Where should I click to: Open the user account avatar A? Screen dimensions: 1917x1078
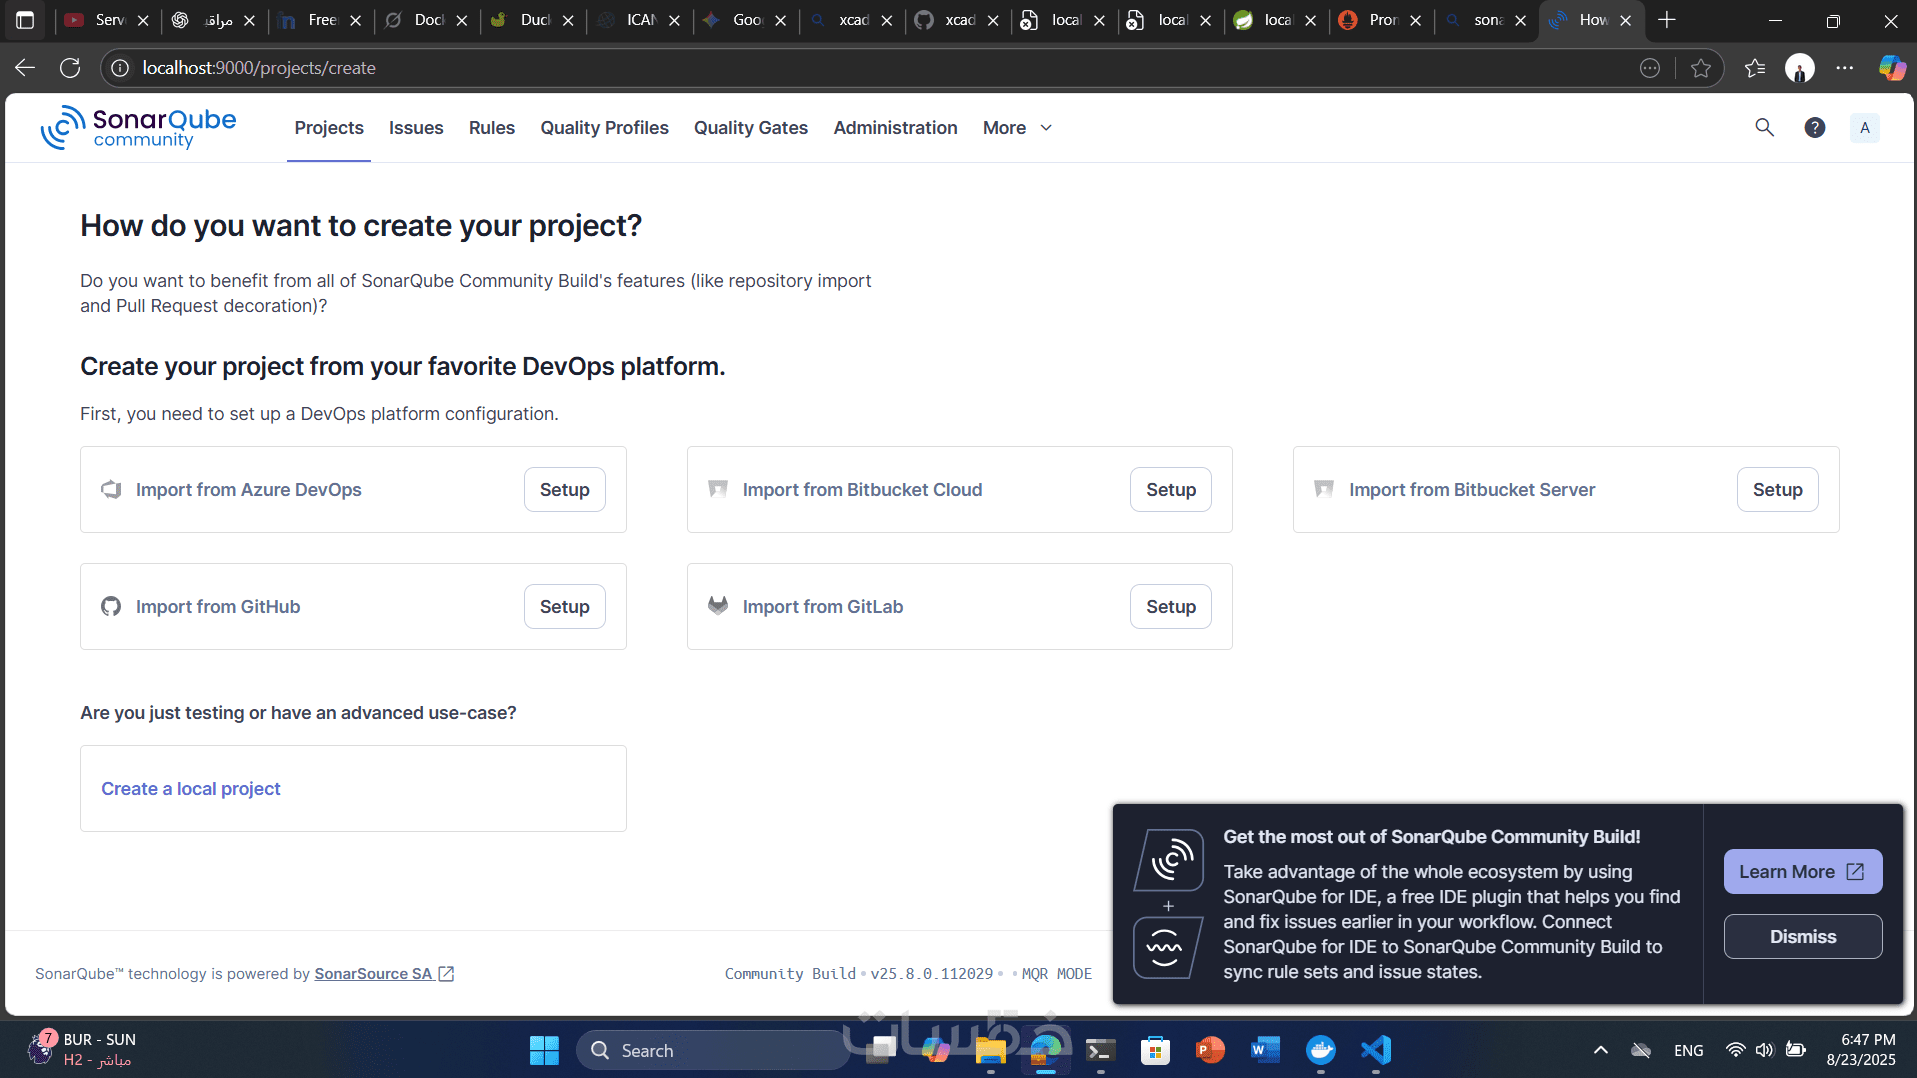[1864, 128]
